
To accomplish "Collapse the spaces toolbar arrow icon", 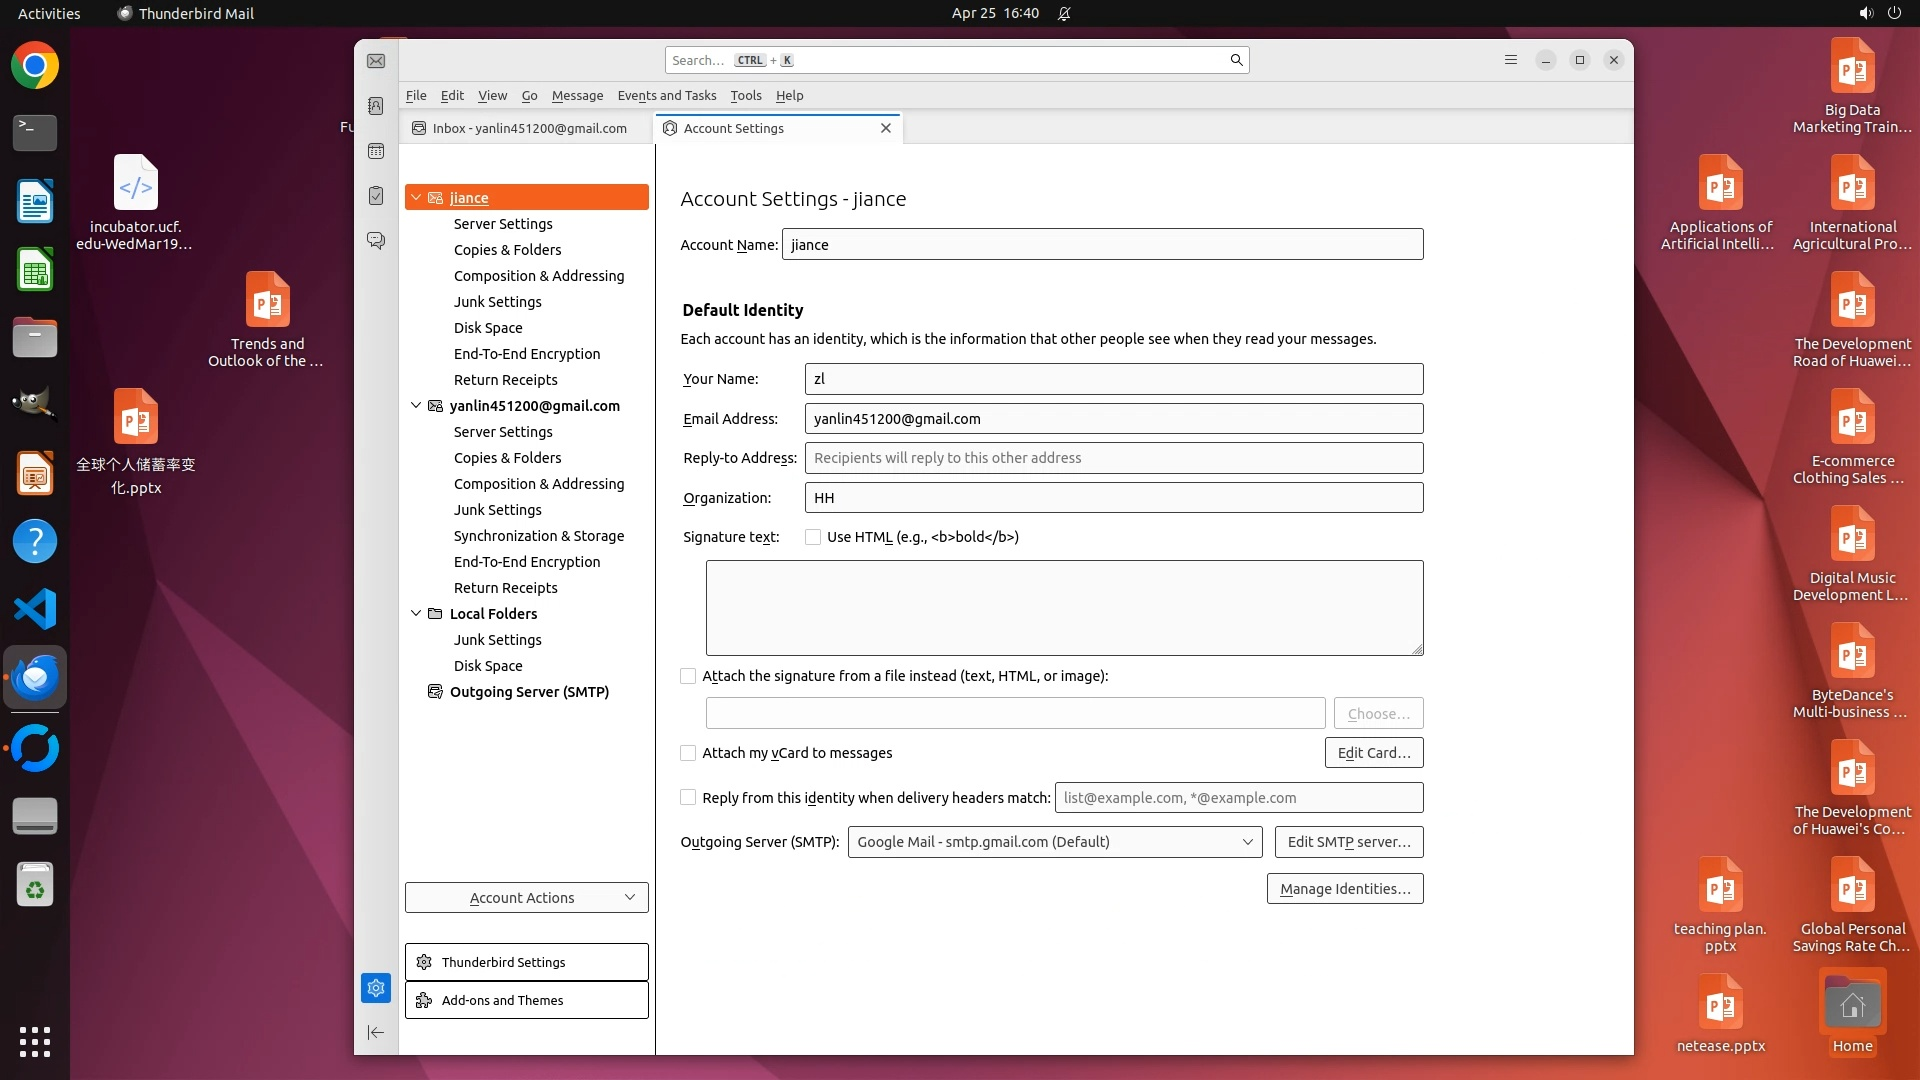I will tap(376, 1032).
